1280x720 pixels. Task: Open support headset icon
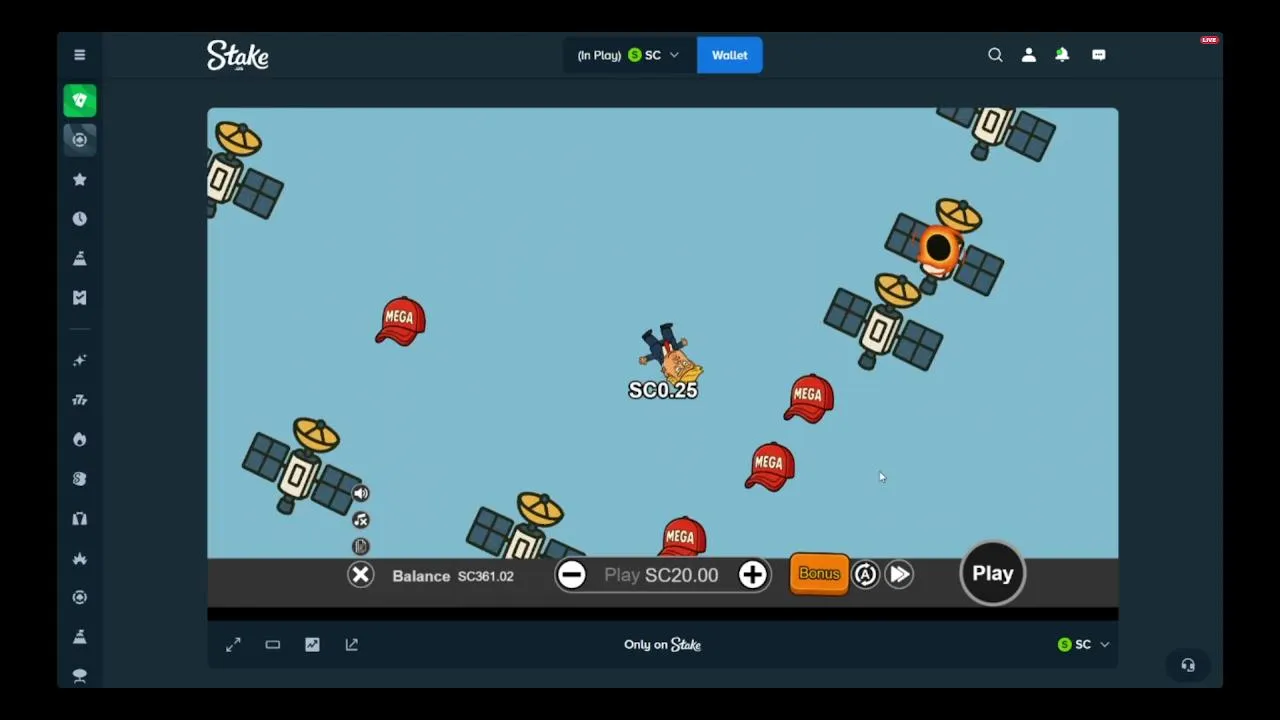(x=1188, y=665)
